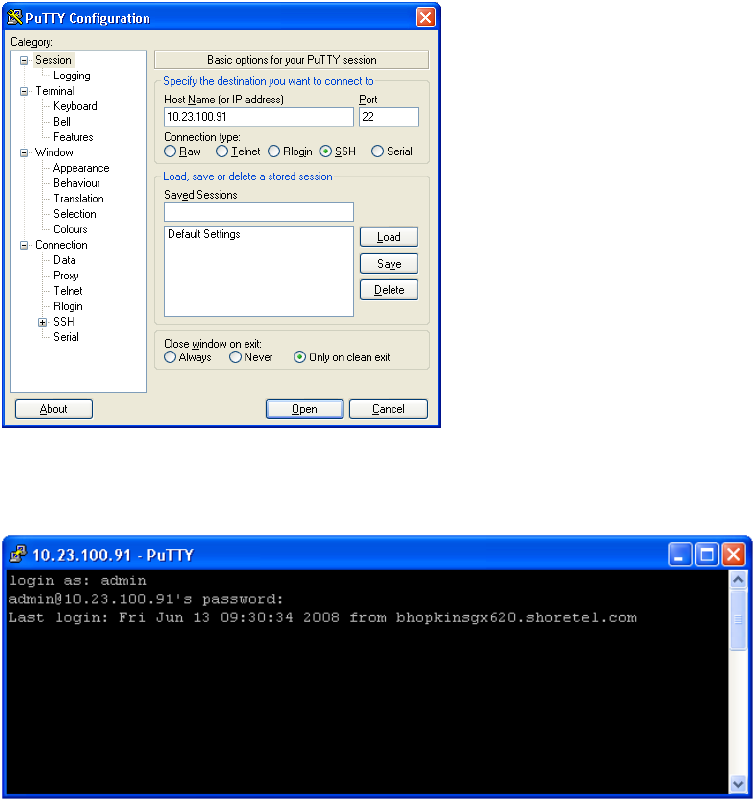Click the Save session button
Image resolution: width=755 pixels, height=801 pixels.
389,264
